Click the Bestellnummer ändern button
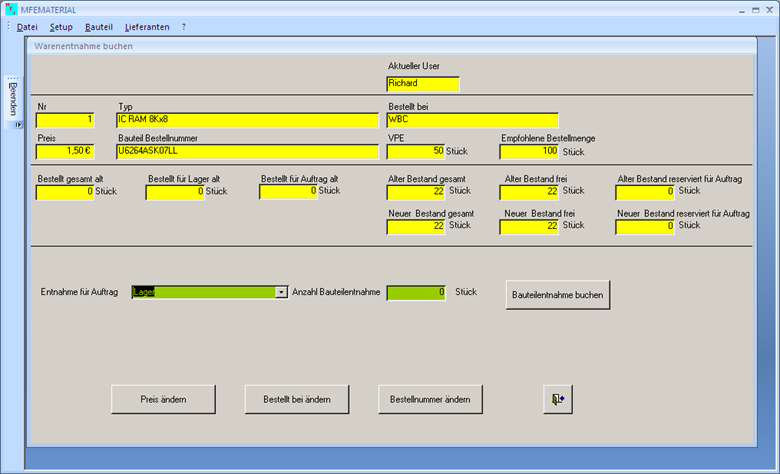 coord(430,399)
